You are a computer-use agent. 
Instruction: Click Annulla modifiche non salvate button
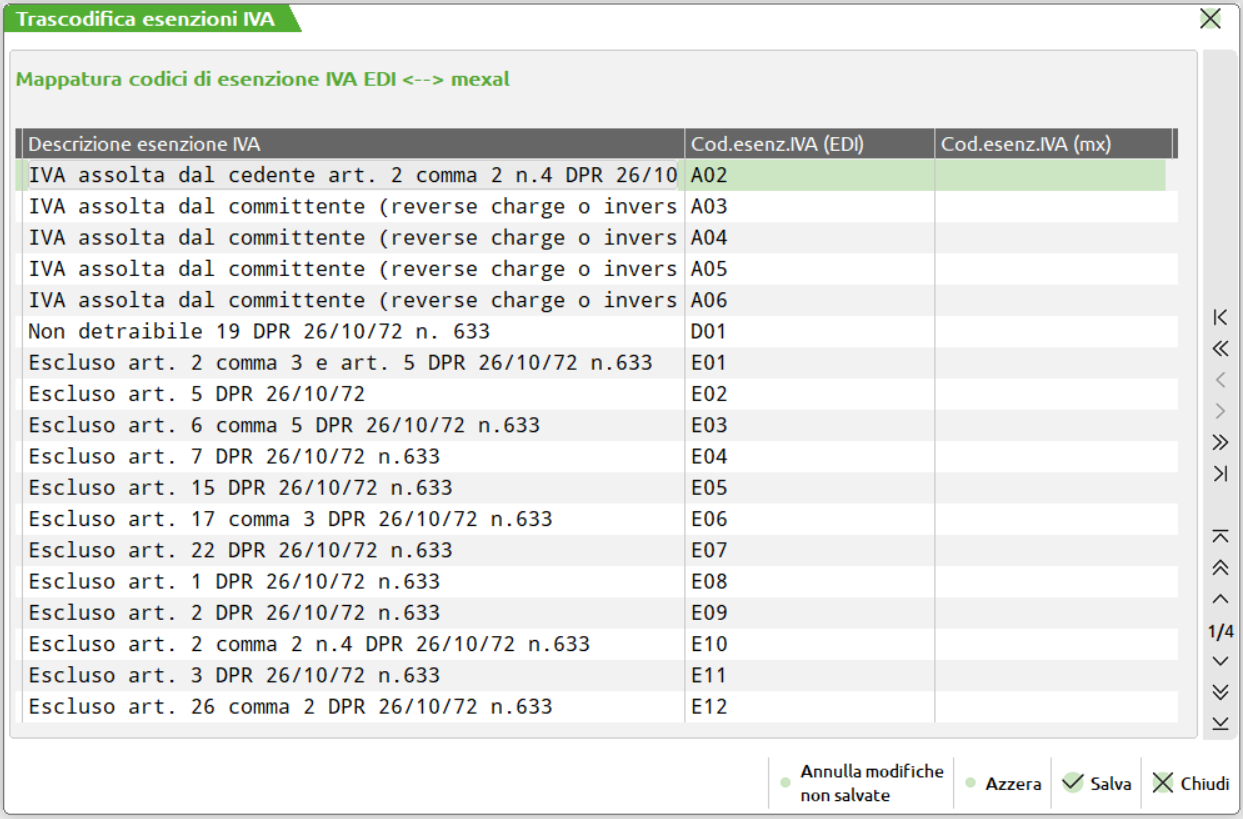[x=862, y=784]
